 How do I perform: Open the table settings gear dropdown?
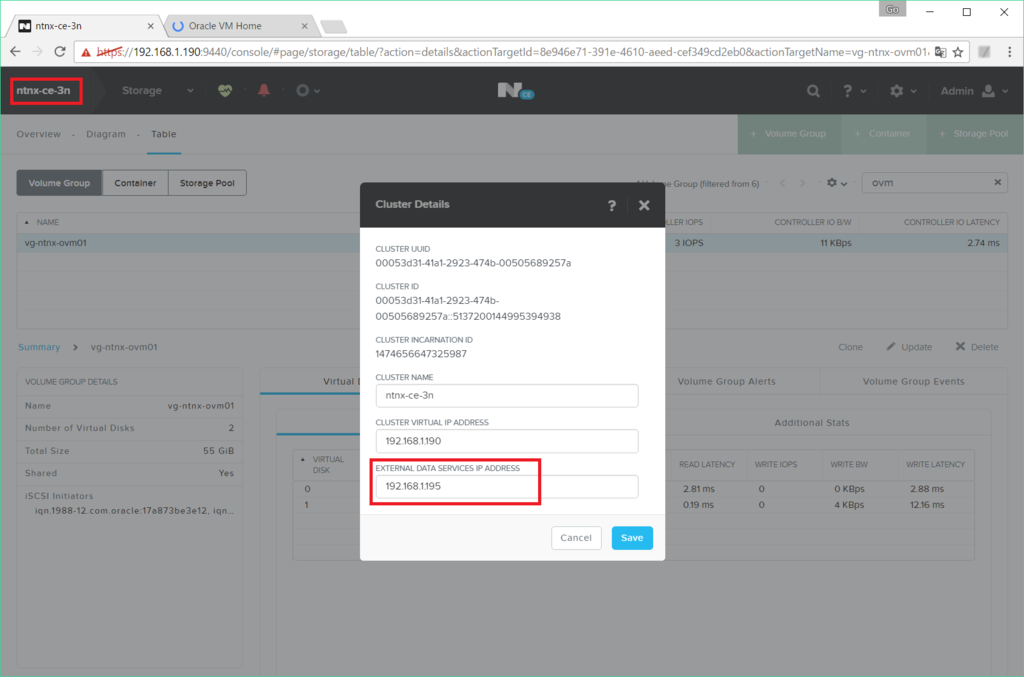(837, 183)
